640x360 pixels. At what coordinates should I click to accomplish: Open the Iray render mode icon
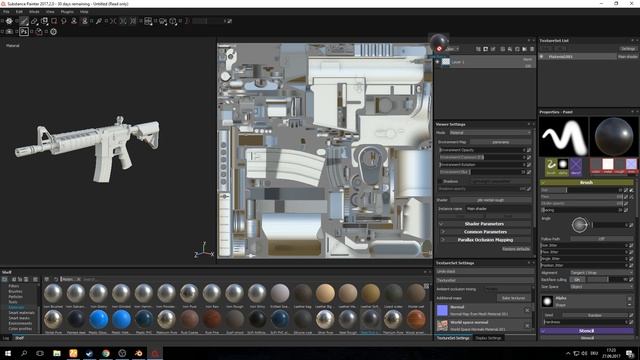[x=39, y=31]
